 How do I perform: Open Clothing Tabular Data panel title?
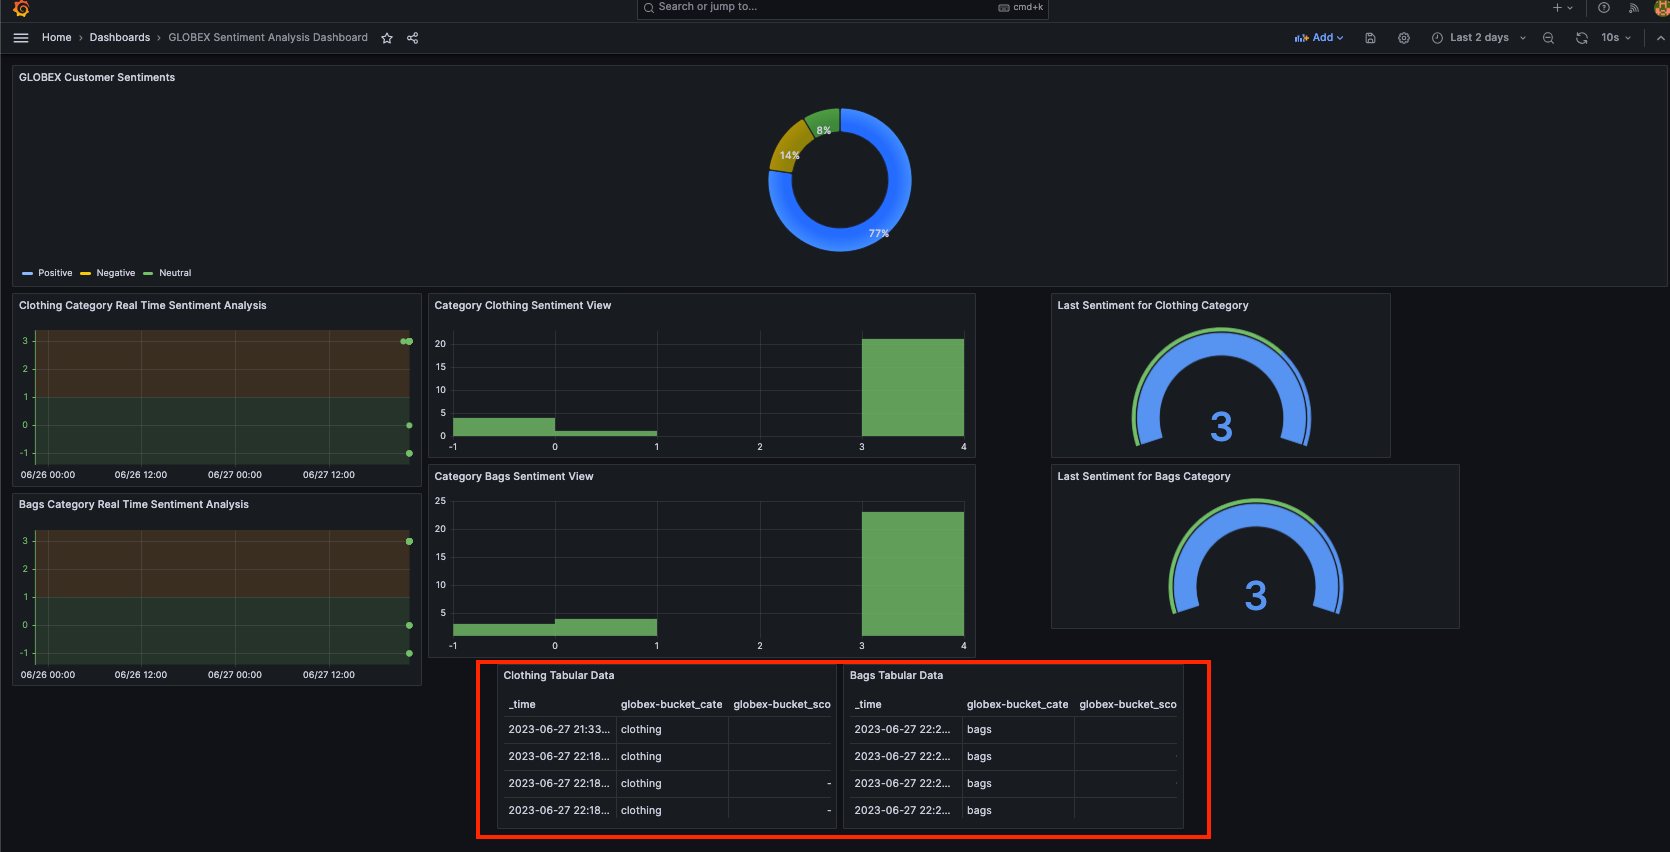[559, 676]
